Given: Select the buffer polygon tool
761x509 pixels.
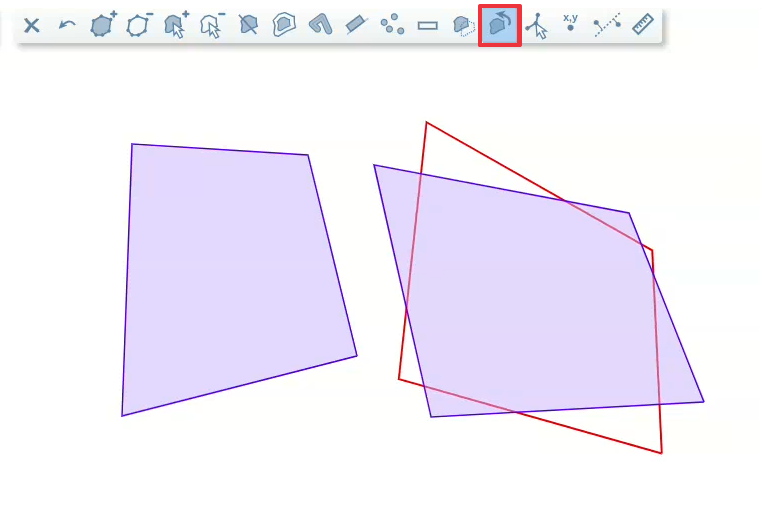Looking at the screenshot, I should (x=284, y=25).
